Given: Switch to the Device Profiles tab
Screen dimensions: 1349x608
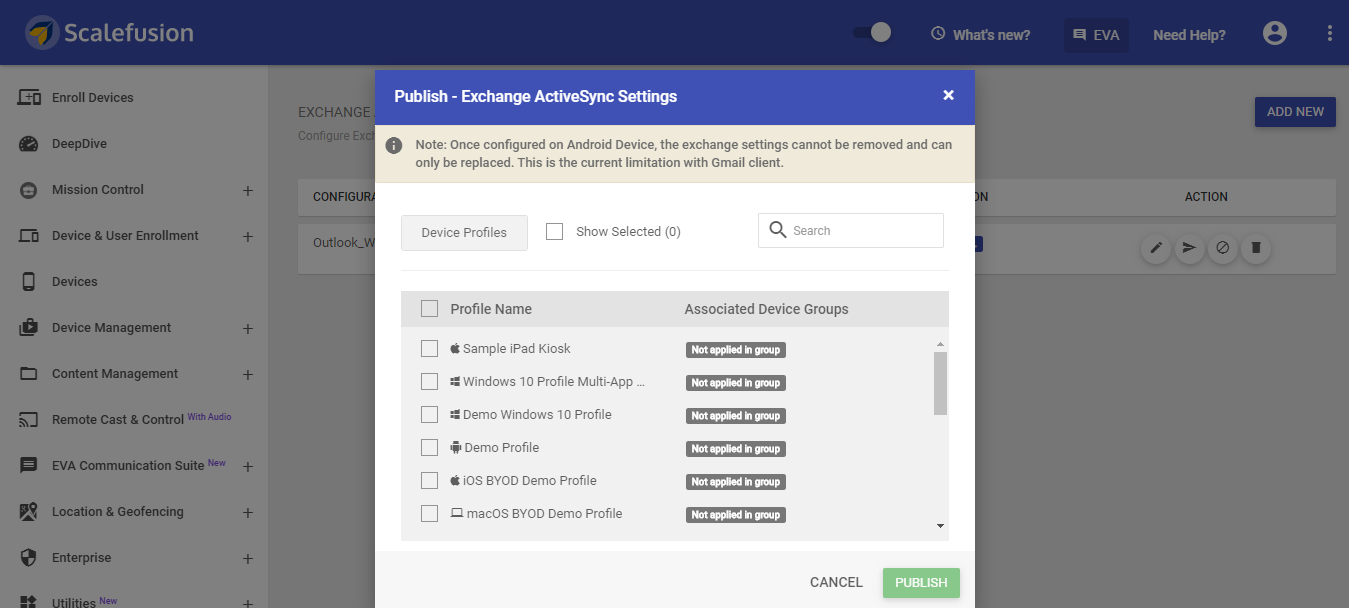Looking at the screenshot, I should coord(464,232).
